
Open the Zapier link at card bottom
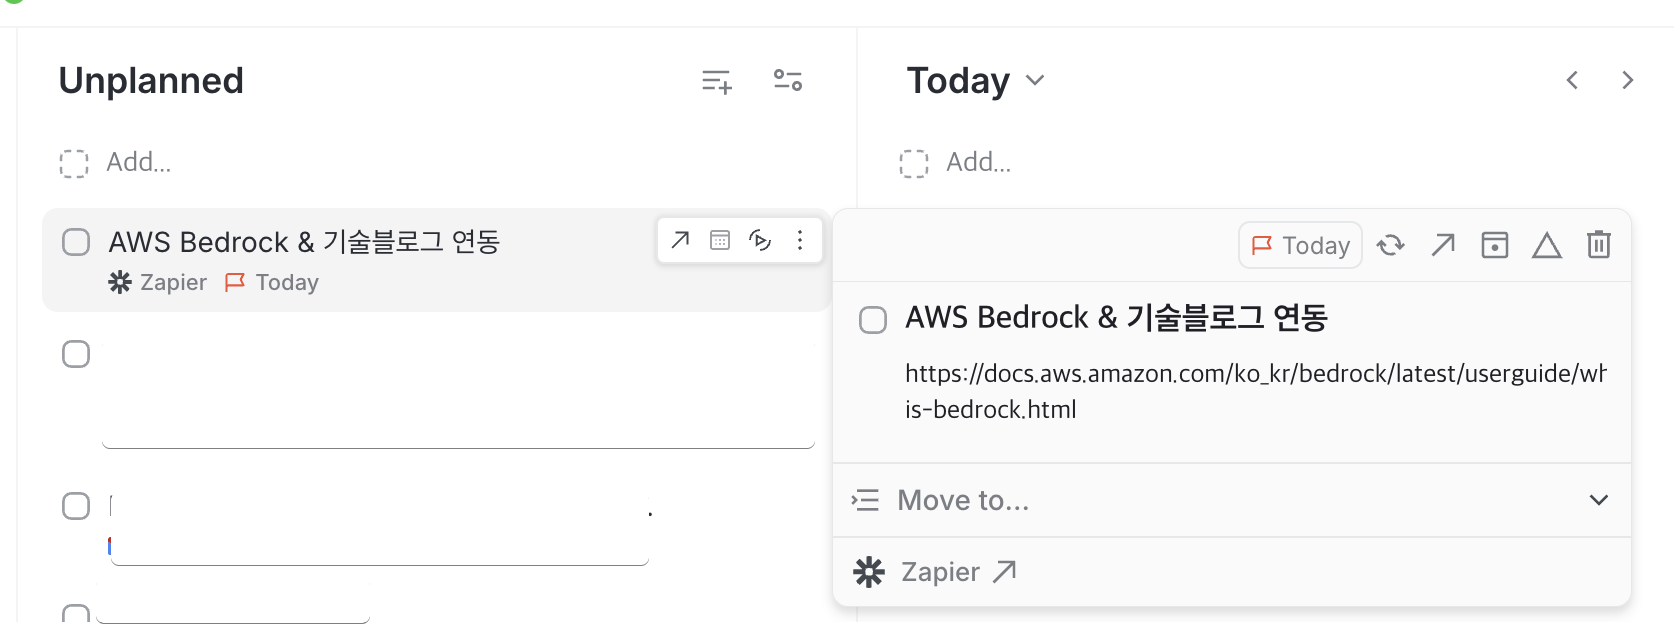[x=935, y=572]
